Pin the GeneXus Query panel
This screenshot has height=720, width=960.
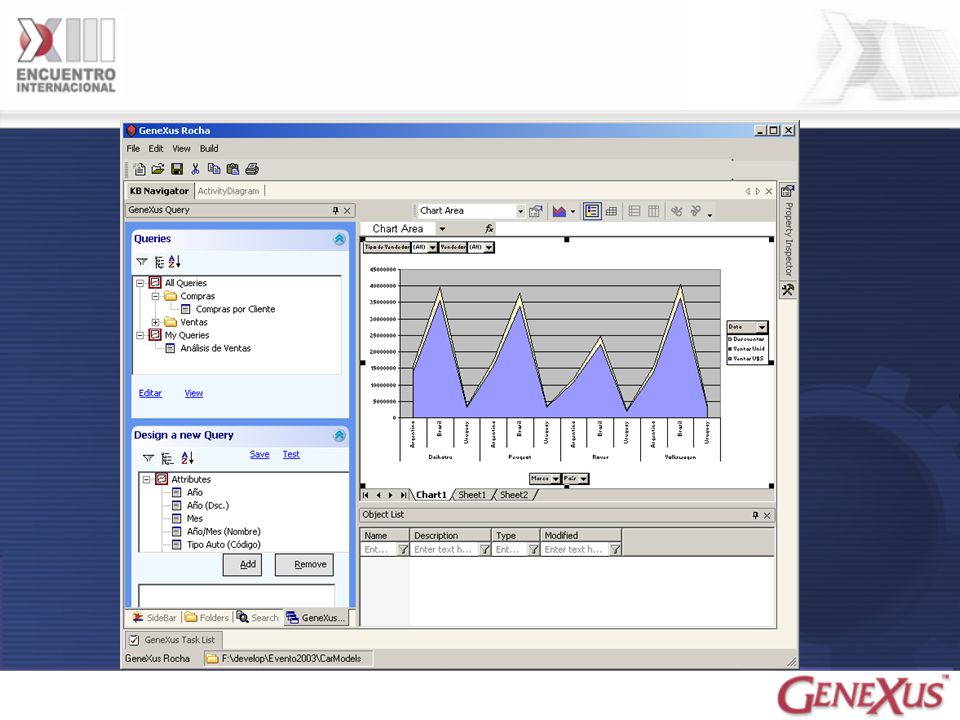click(336, 210)
